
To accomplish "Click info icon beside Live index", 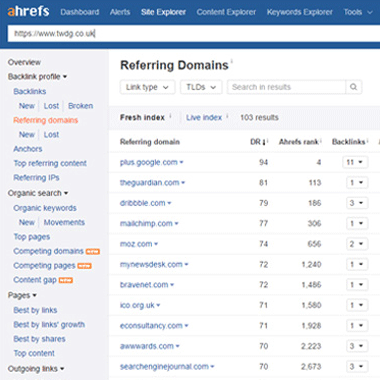I will pos(227,116).
